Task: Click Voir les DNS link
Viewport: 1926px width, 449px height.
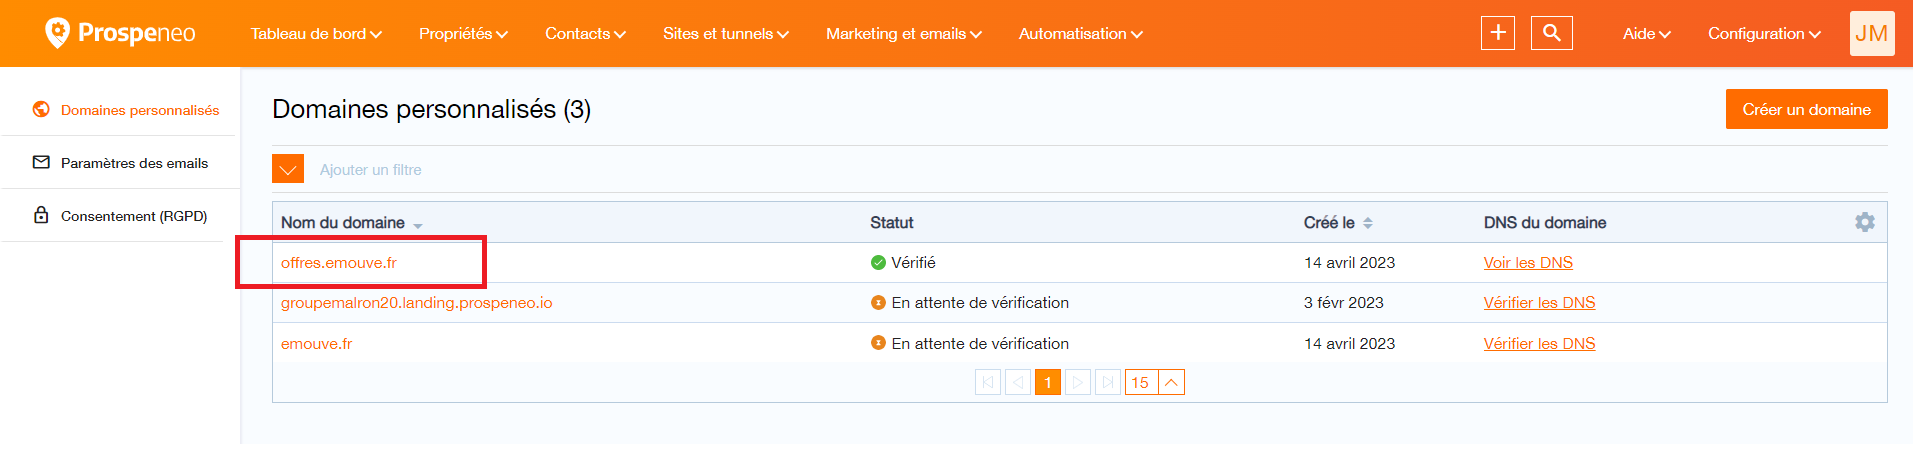Action: coord(1528,263)
